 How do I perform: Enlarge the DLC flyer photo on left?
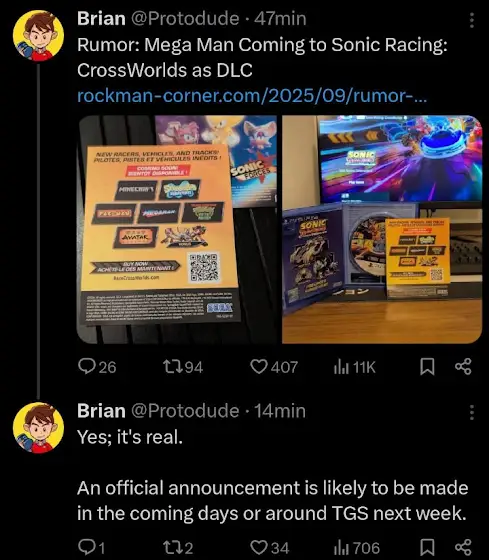point(178,229)
